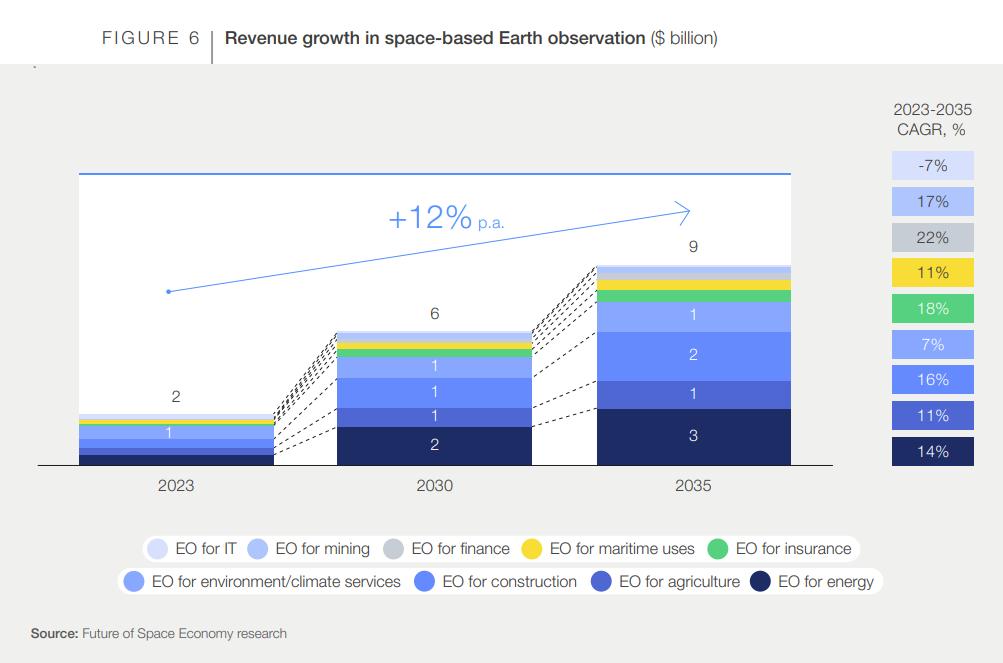Click the EO for construction legend dot
The image size is (1003, 663).
424,582
